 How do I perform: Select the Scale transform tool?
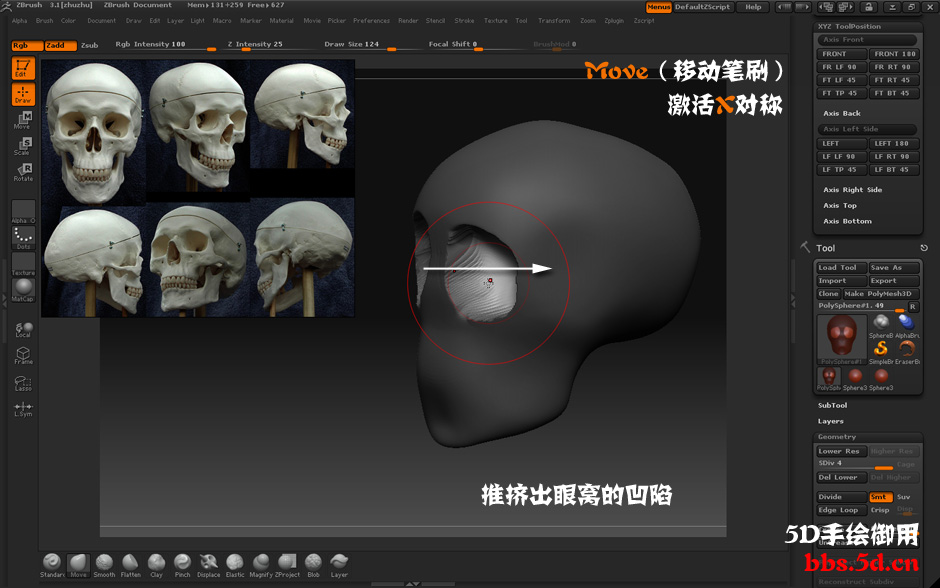[23, 146]
